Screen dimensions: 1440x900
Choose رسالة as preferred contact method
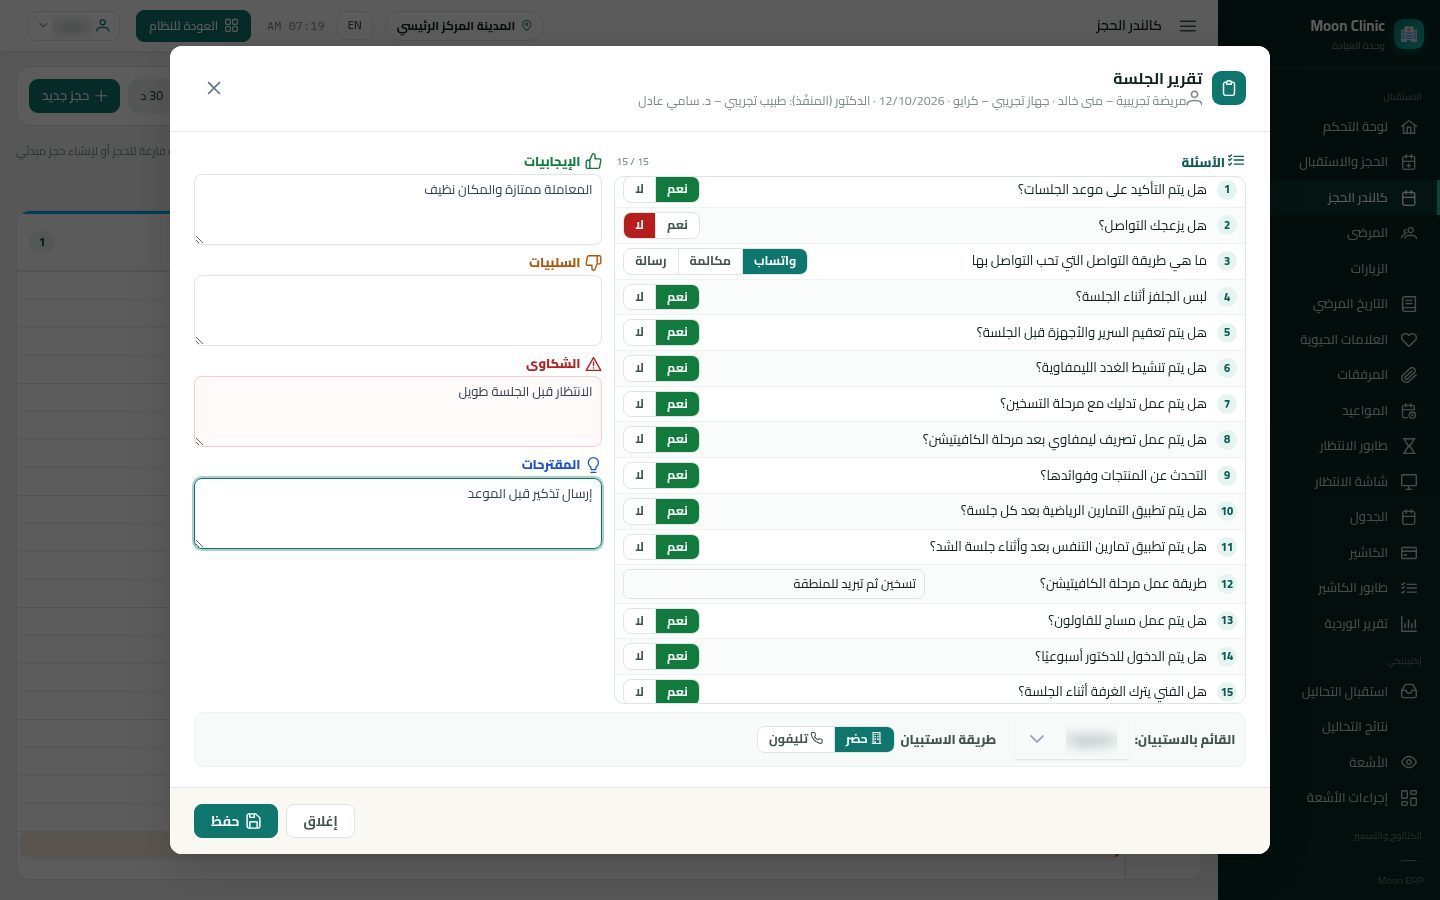(x=651, y=261)
